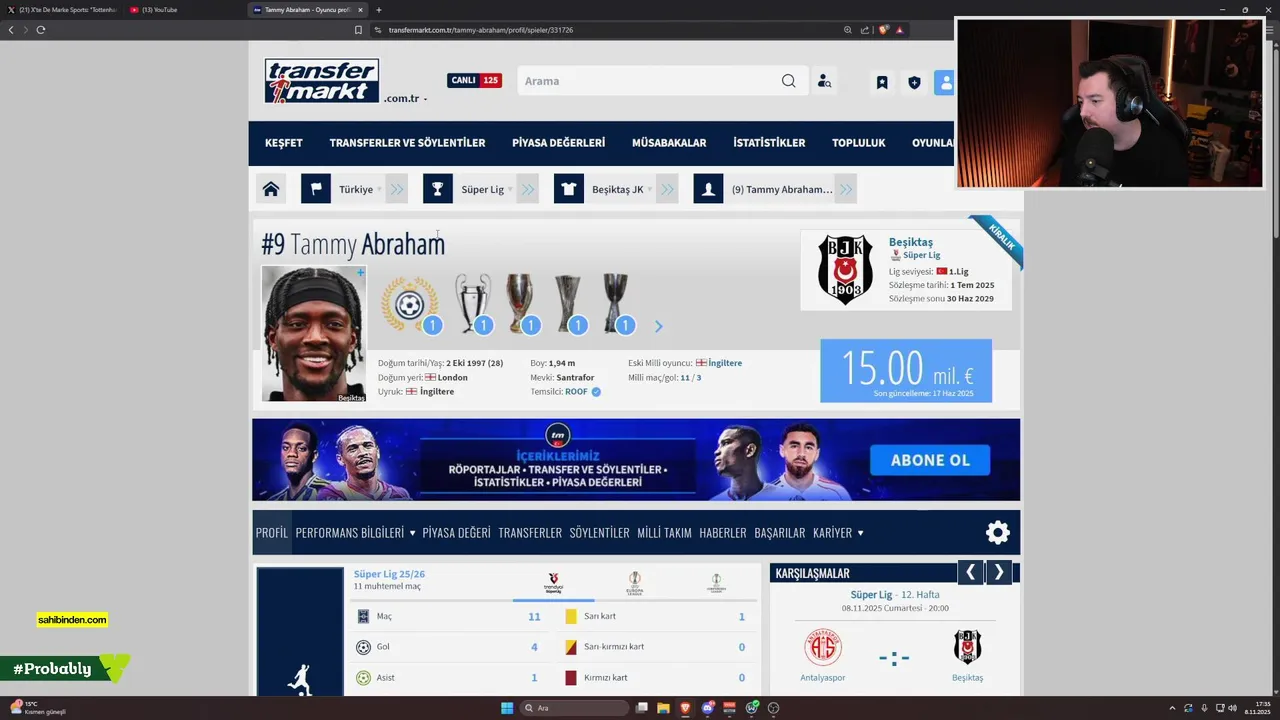Click the flag icon beside Türkiye
1280x720 pixels.
316,189
